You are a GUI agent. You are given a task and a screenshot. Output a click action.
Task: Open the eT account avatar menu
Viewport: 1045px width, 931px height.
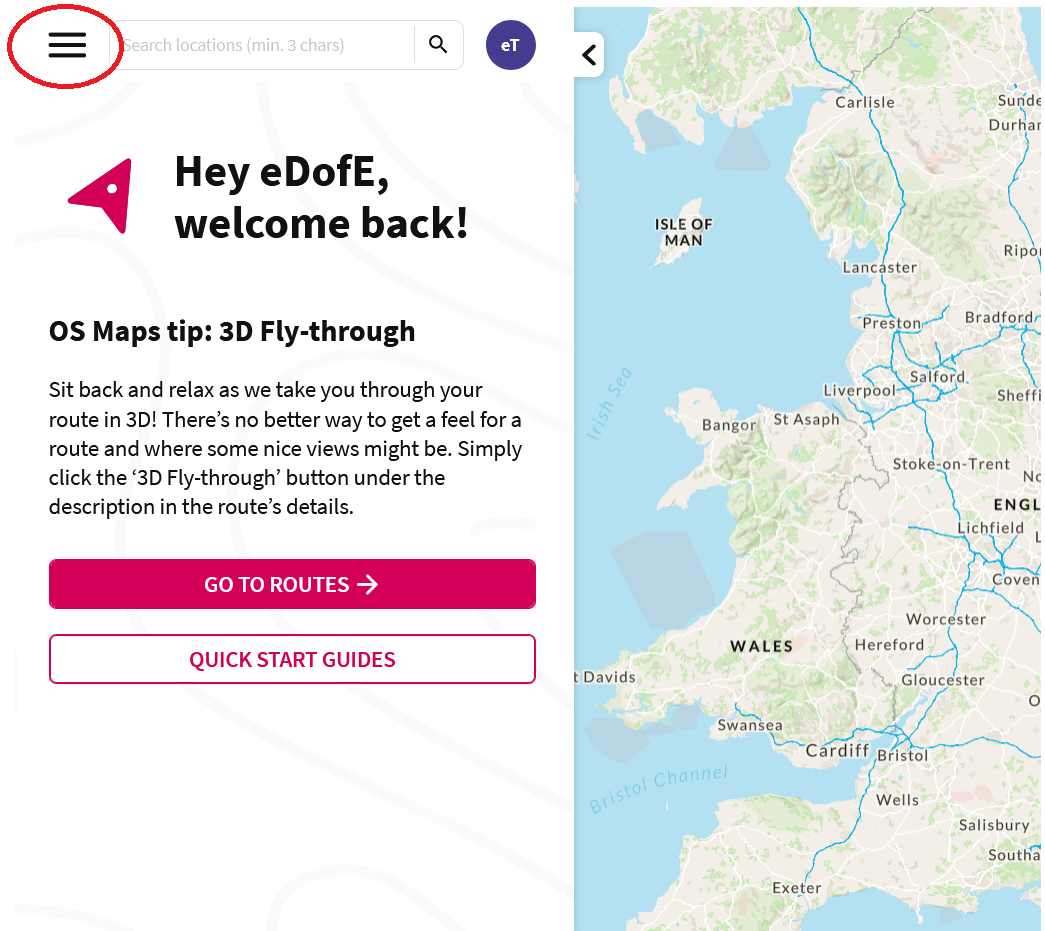coord(509,44)
